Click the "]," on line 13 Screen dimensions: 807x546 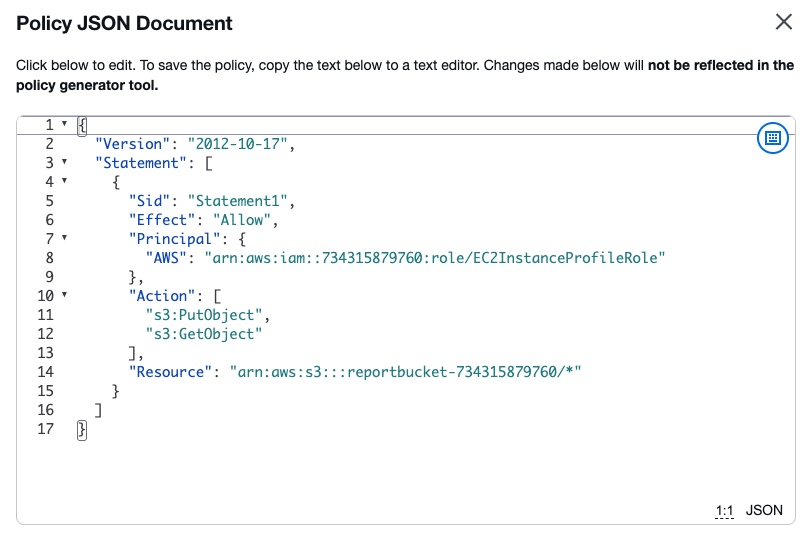(136, 354)
